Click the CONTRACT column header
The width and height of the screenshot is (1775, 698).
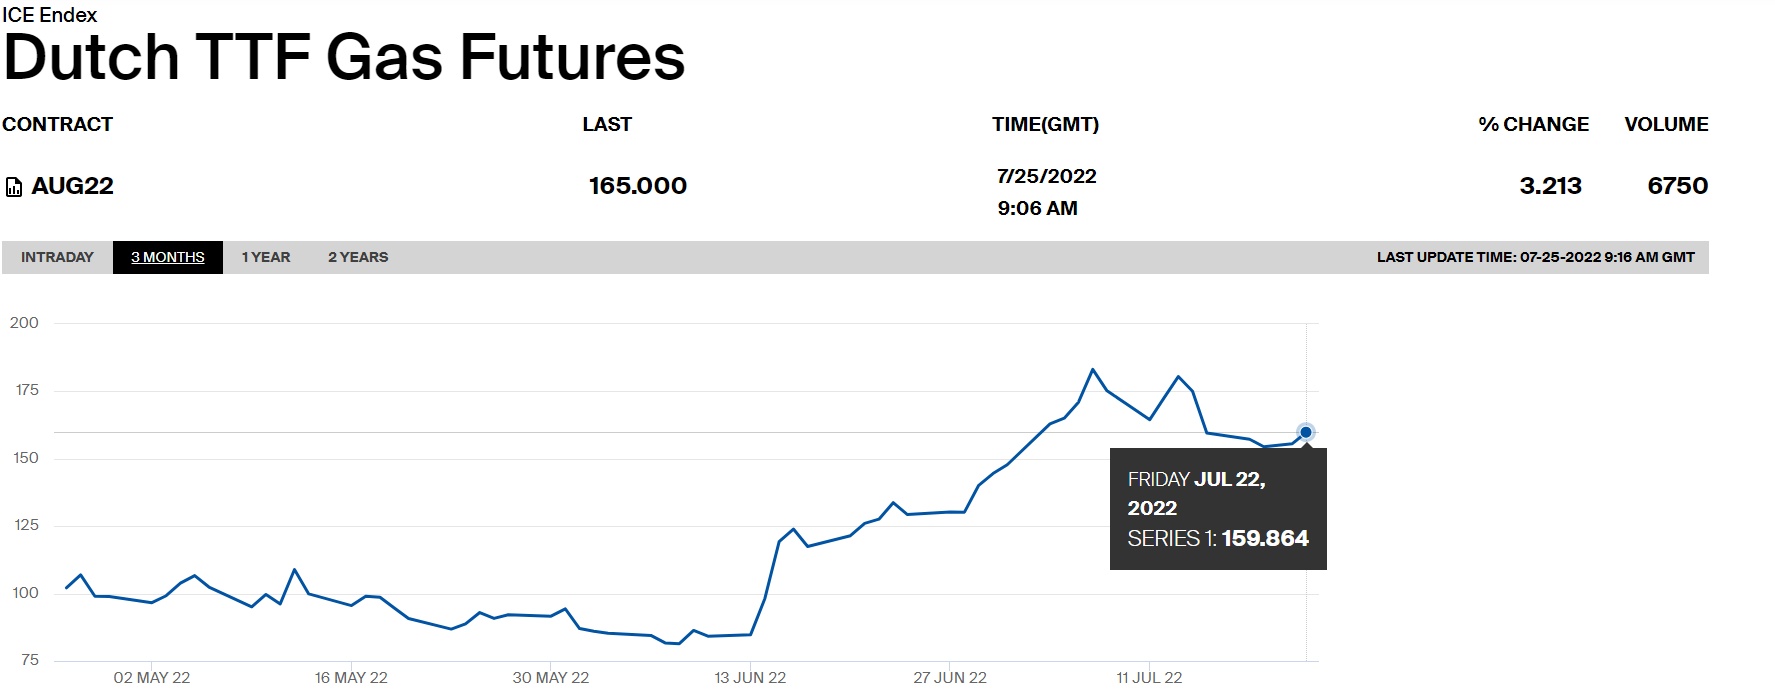tap(58, 124)
